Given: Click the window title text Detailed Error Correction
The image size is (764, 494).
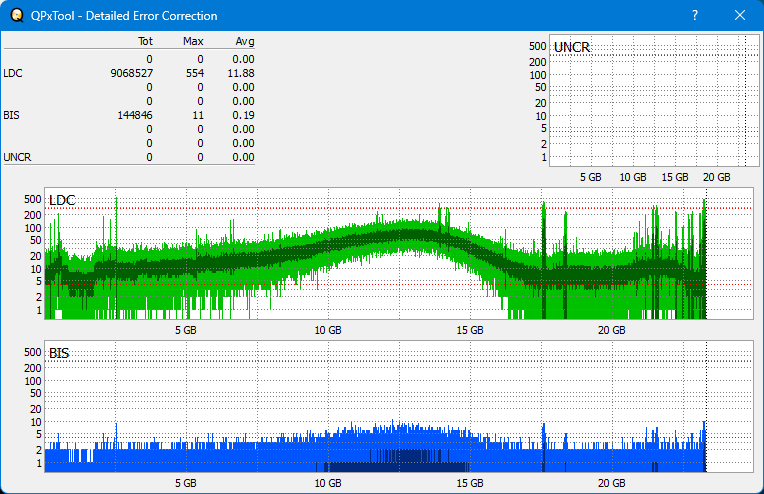Looking at the screenshot, I should point(152,16).
